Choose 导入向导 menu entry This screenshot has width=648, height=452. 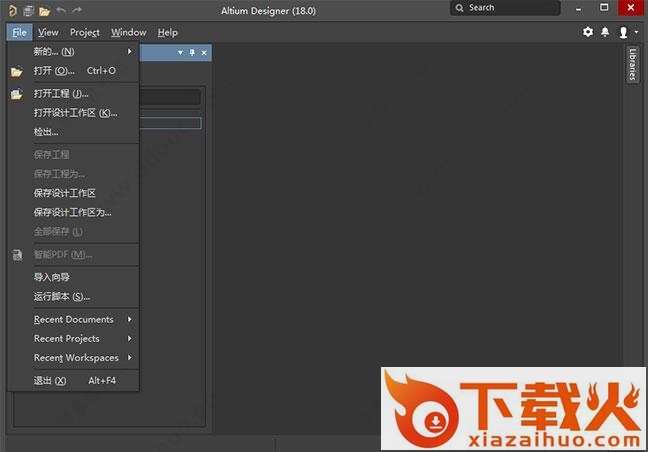coord(73,277)
